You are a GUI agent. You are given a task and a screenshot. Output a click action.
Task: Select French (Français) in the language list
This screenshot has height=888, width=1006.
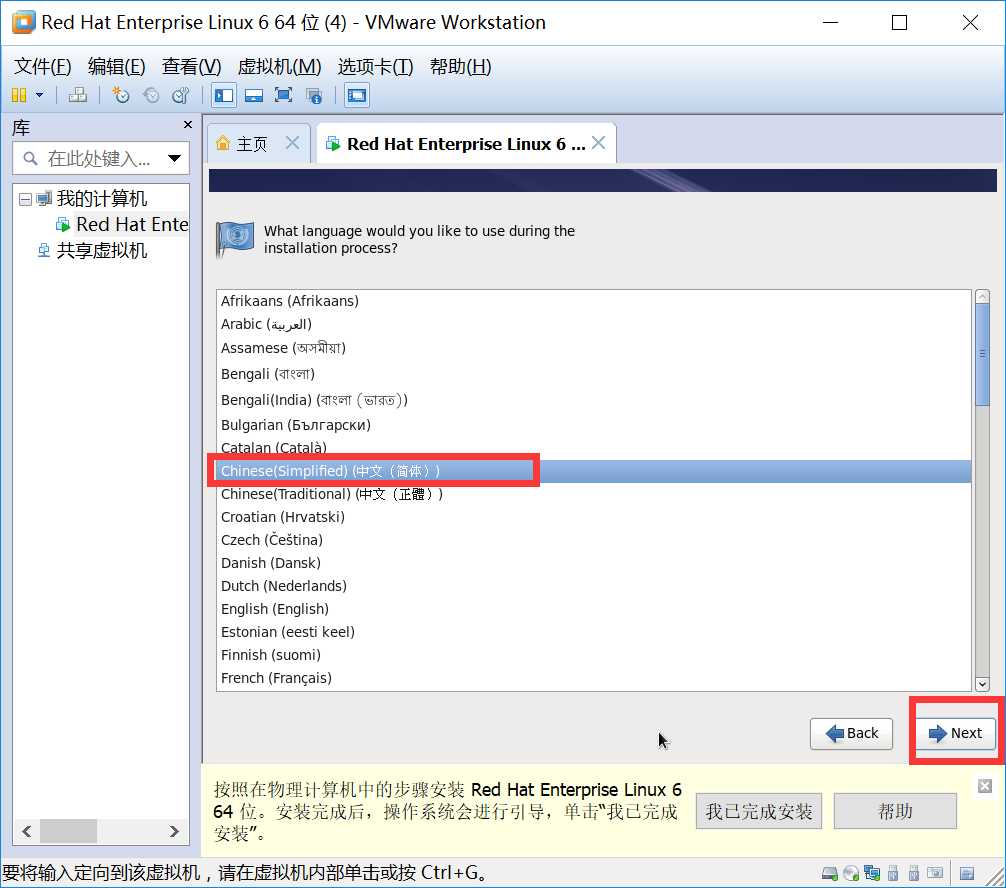point(593,678)
